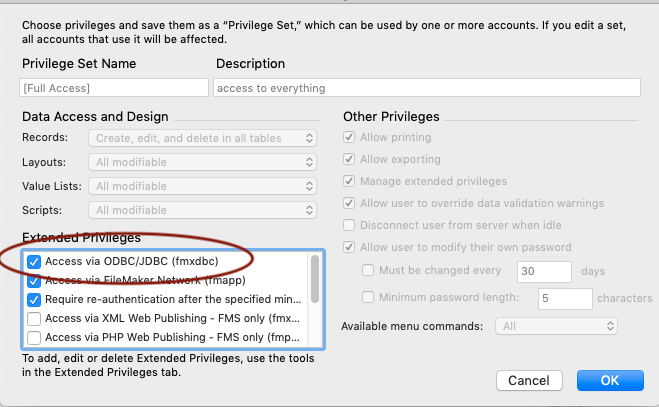The image size is (659, 407).
Task: Check Must be changed every checkbox
Action: tap(368, 270)
